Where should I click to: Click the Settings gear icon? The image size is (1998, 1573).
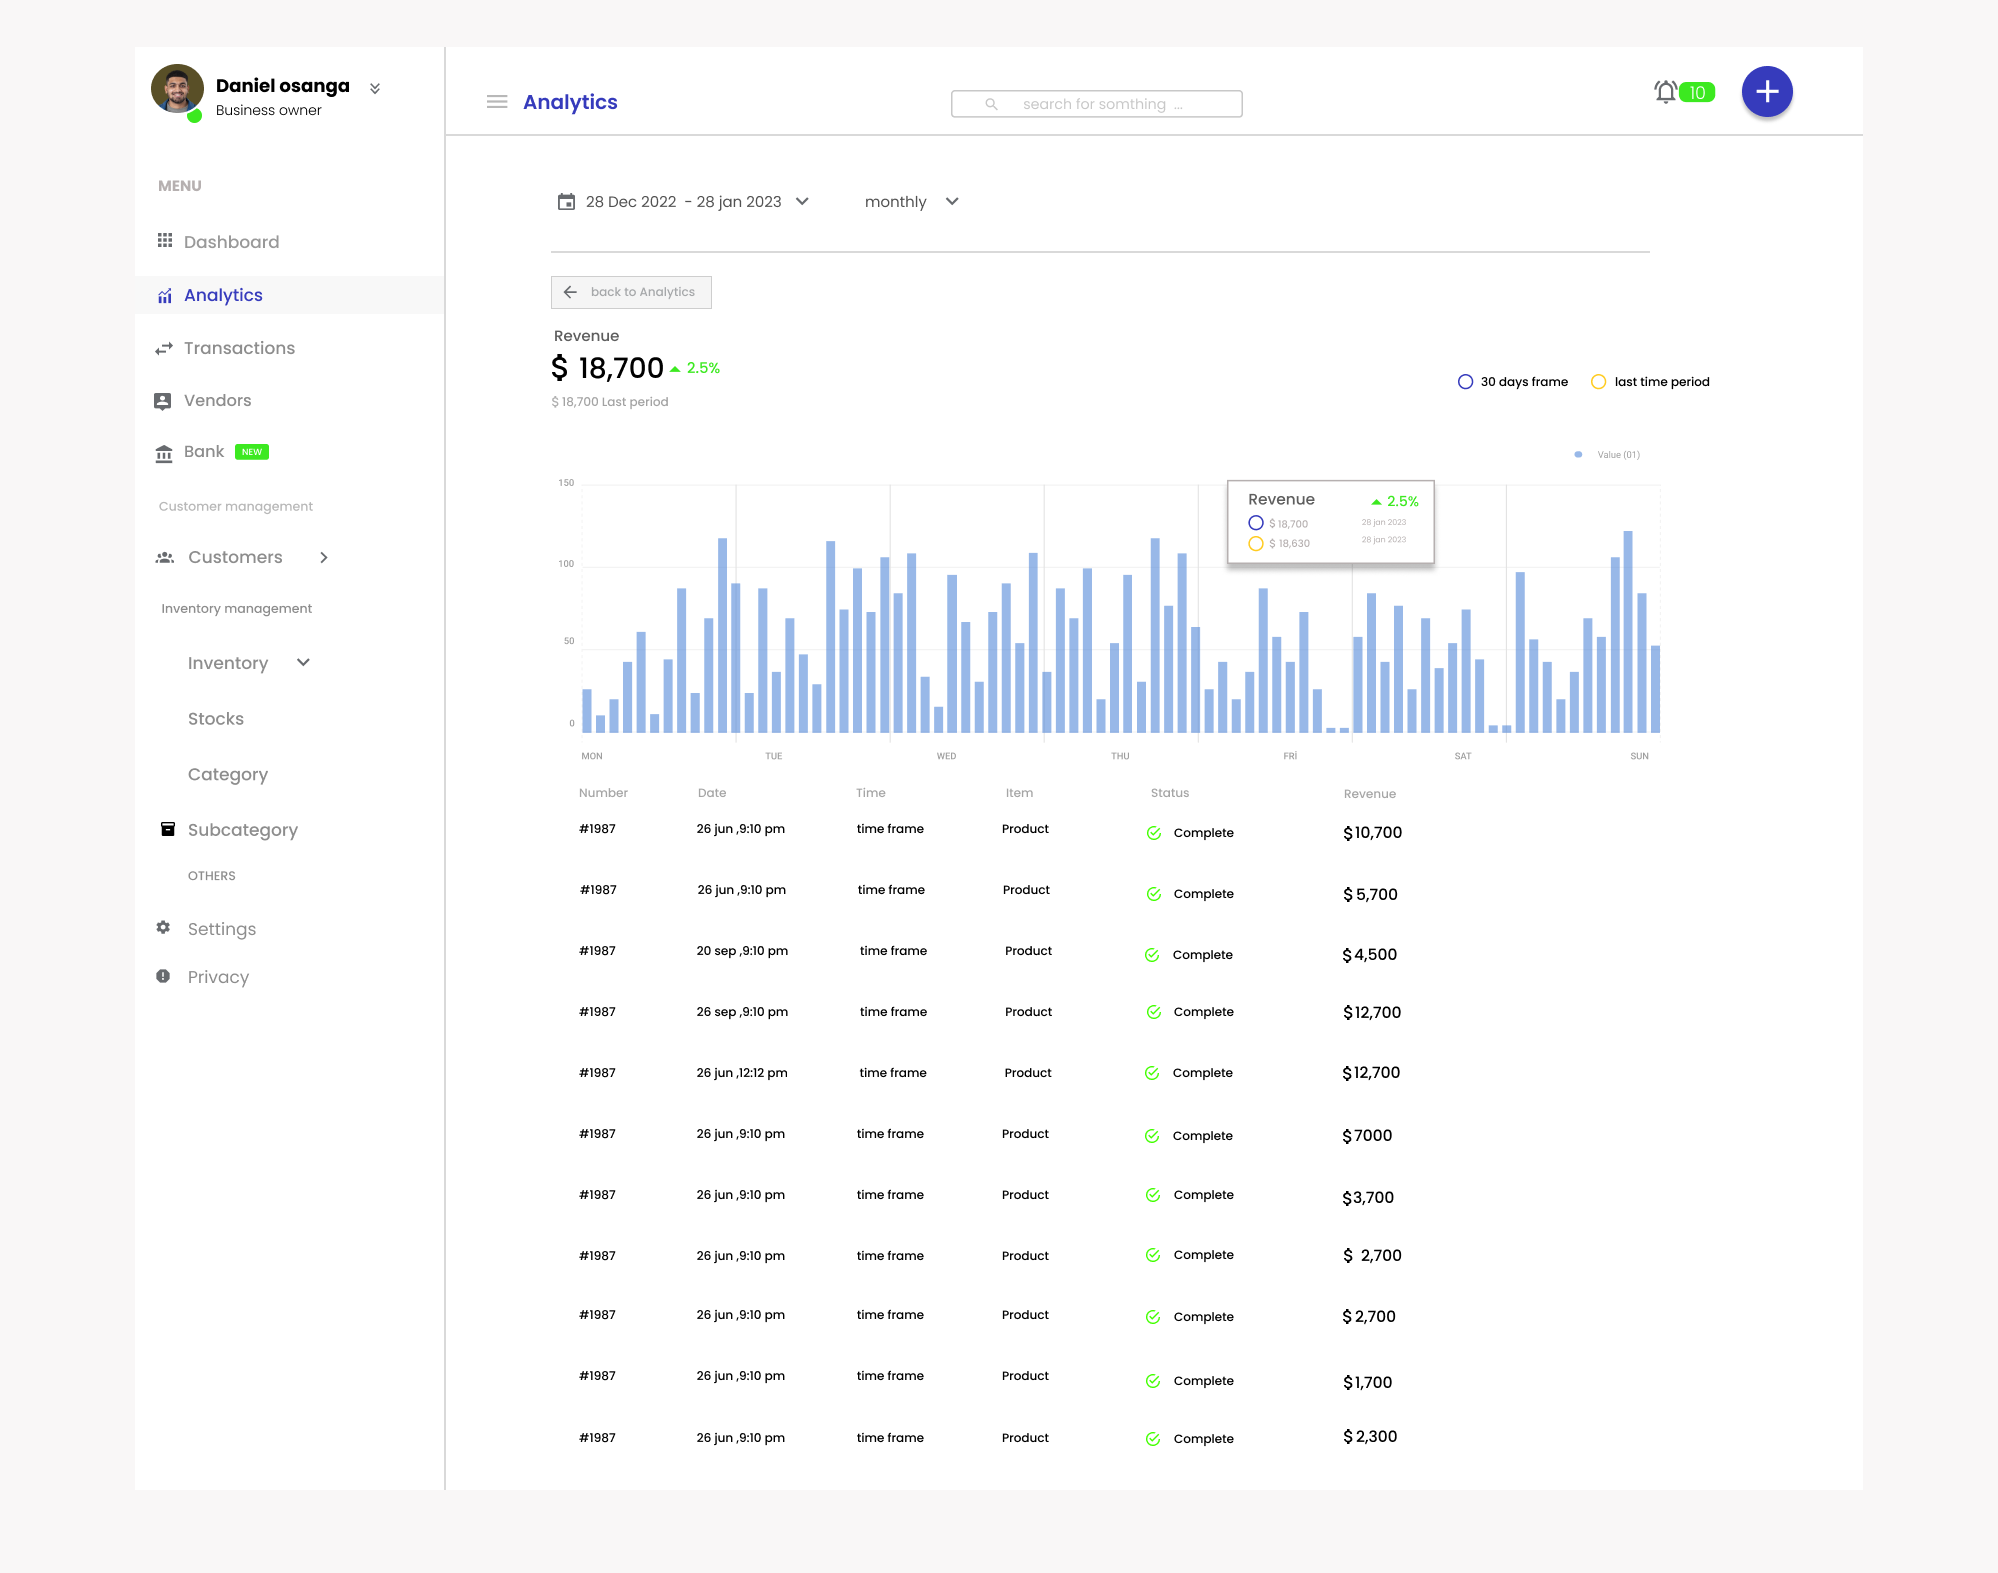click(163, 928)
